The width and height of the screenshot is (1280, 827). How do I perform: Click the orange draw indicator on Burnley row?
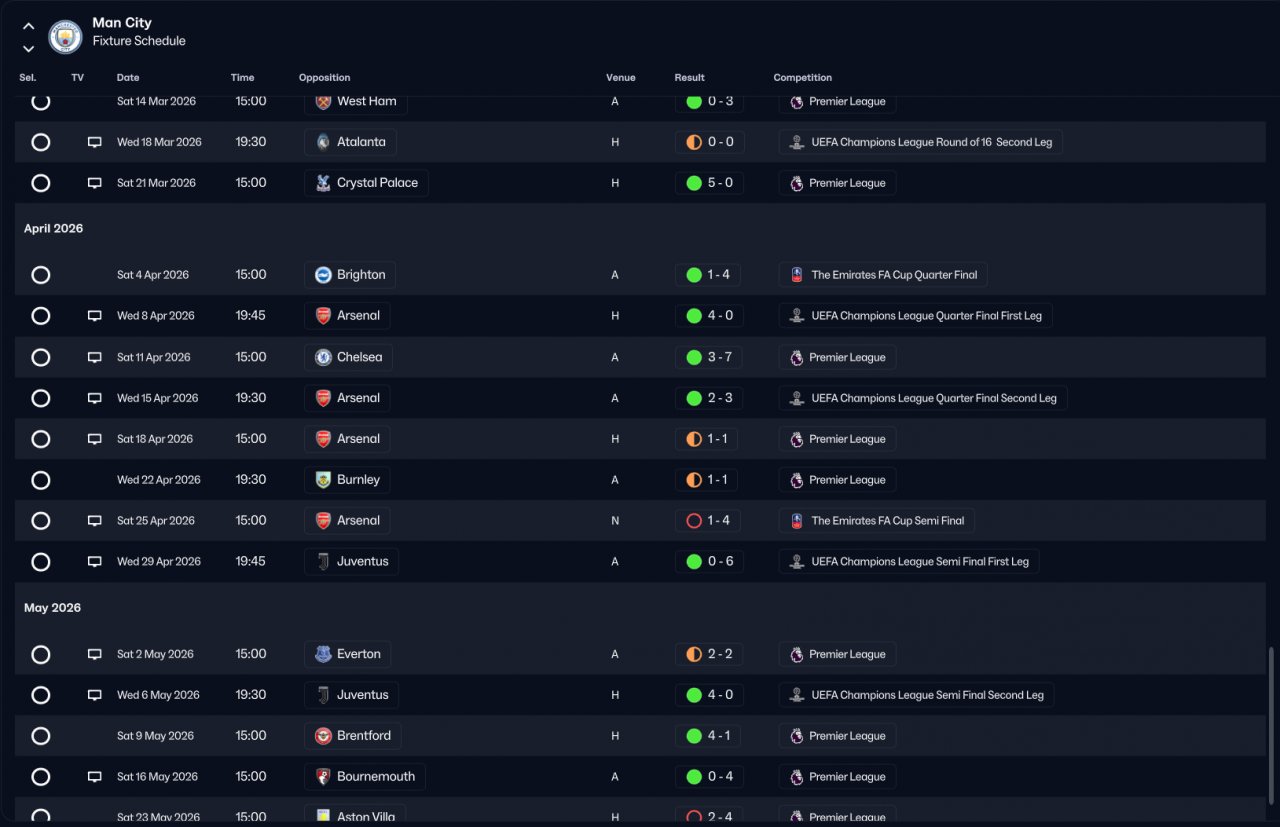pyautogui.click(x=694, y=480)
